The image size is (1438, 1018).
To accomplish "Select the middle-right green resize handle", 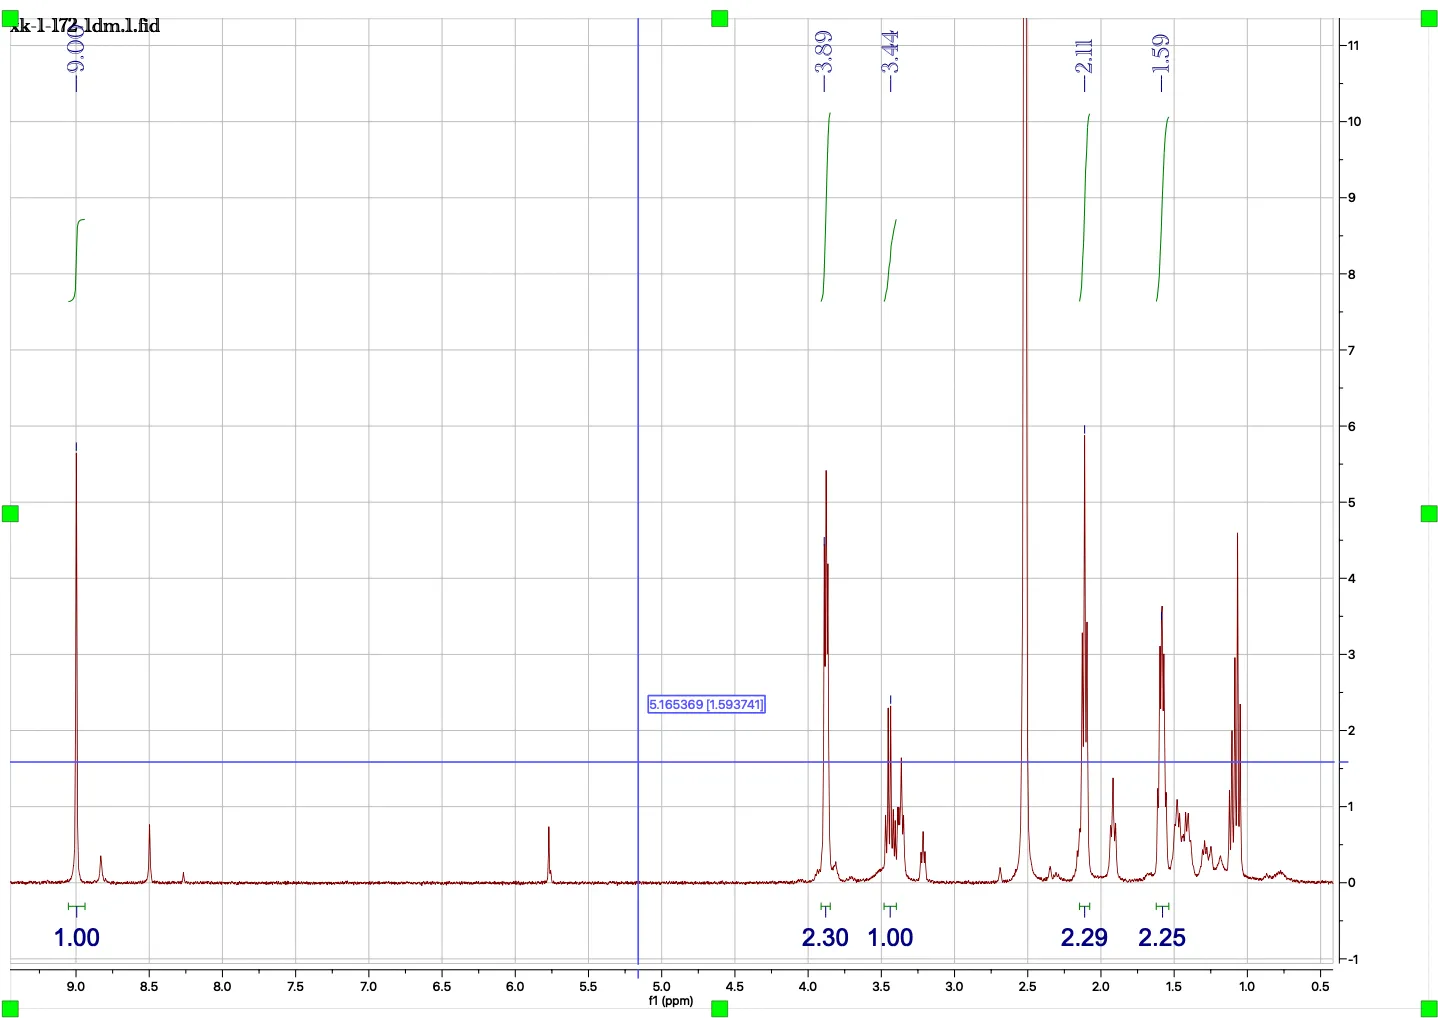I will [x=1429, y=514].
